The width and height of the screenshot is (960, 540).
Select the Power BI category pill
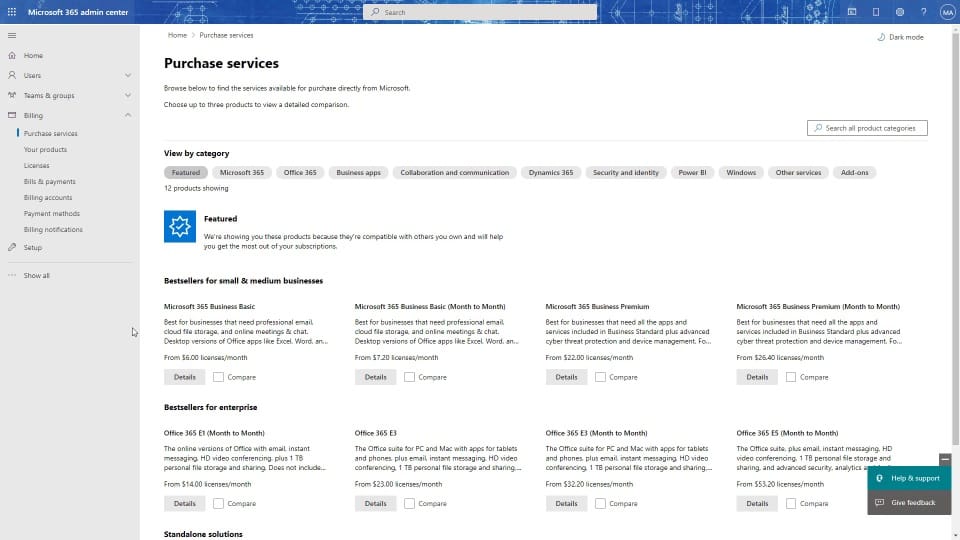pyautogui.click(x=692, y=173)
